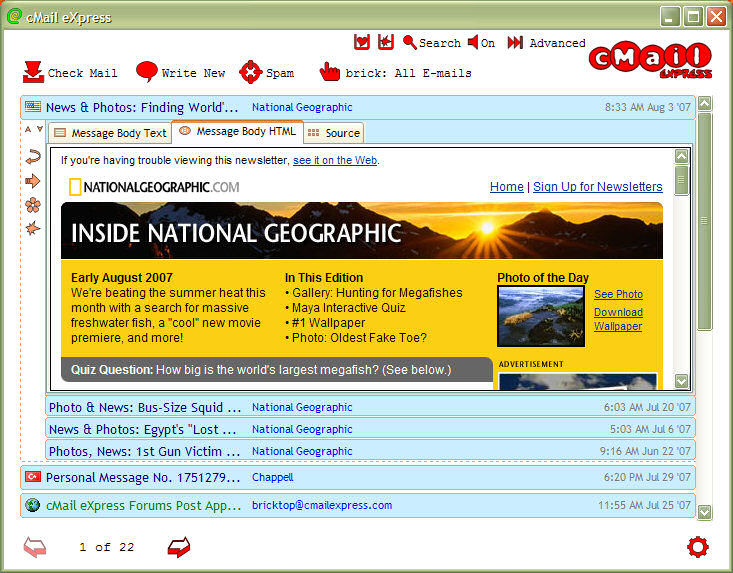The image size is (733, 573).
Task: Click the orange reply curved arrow icon
Action: click(x=33, y=157)
